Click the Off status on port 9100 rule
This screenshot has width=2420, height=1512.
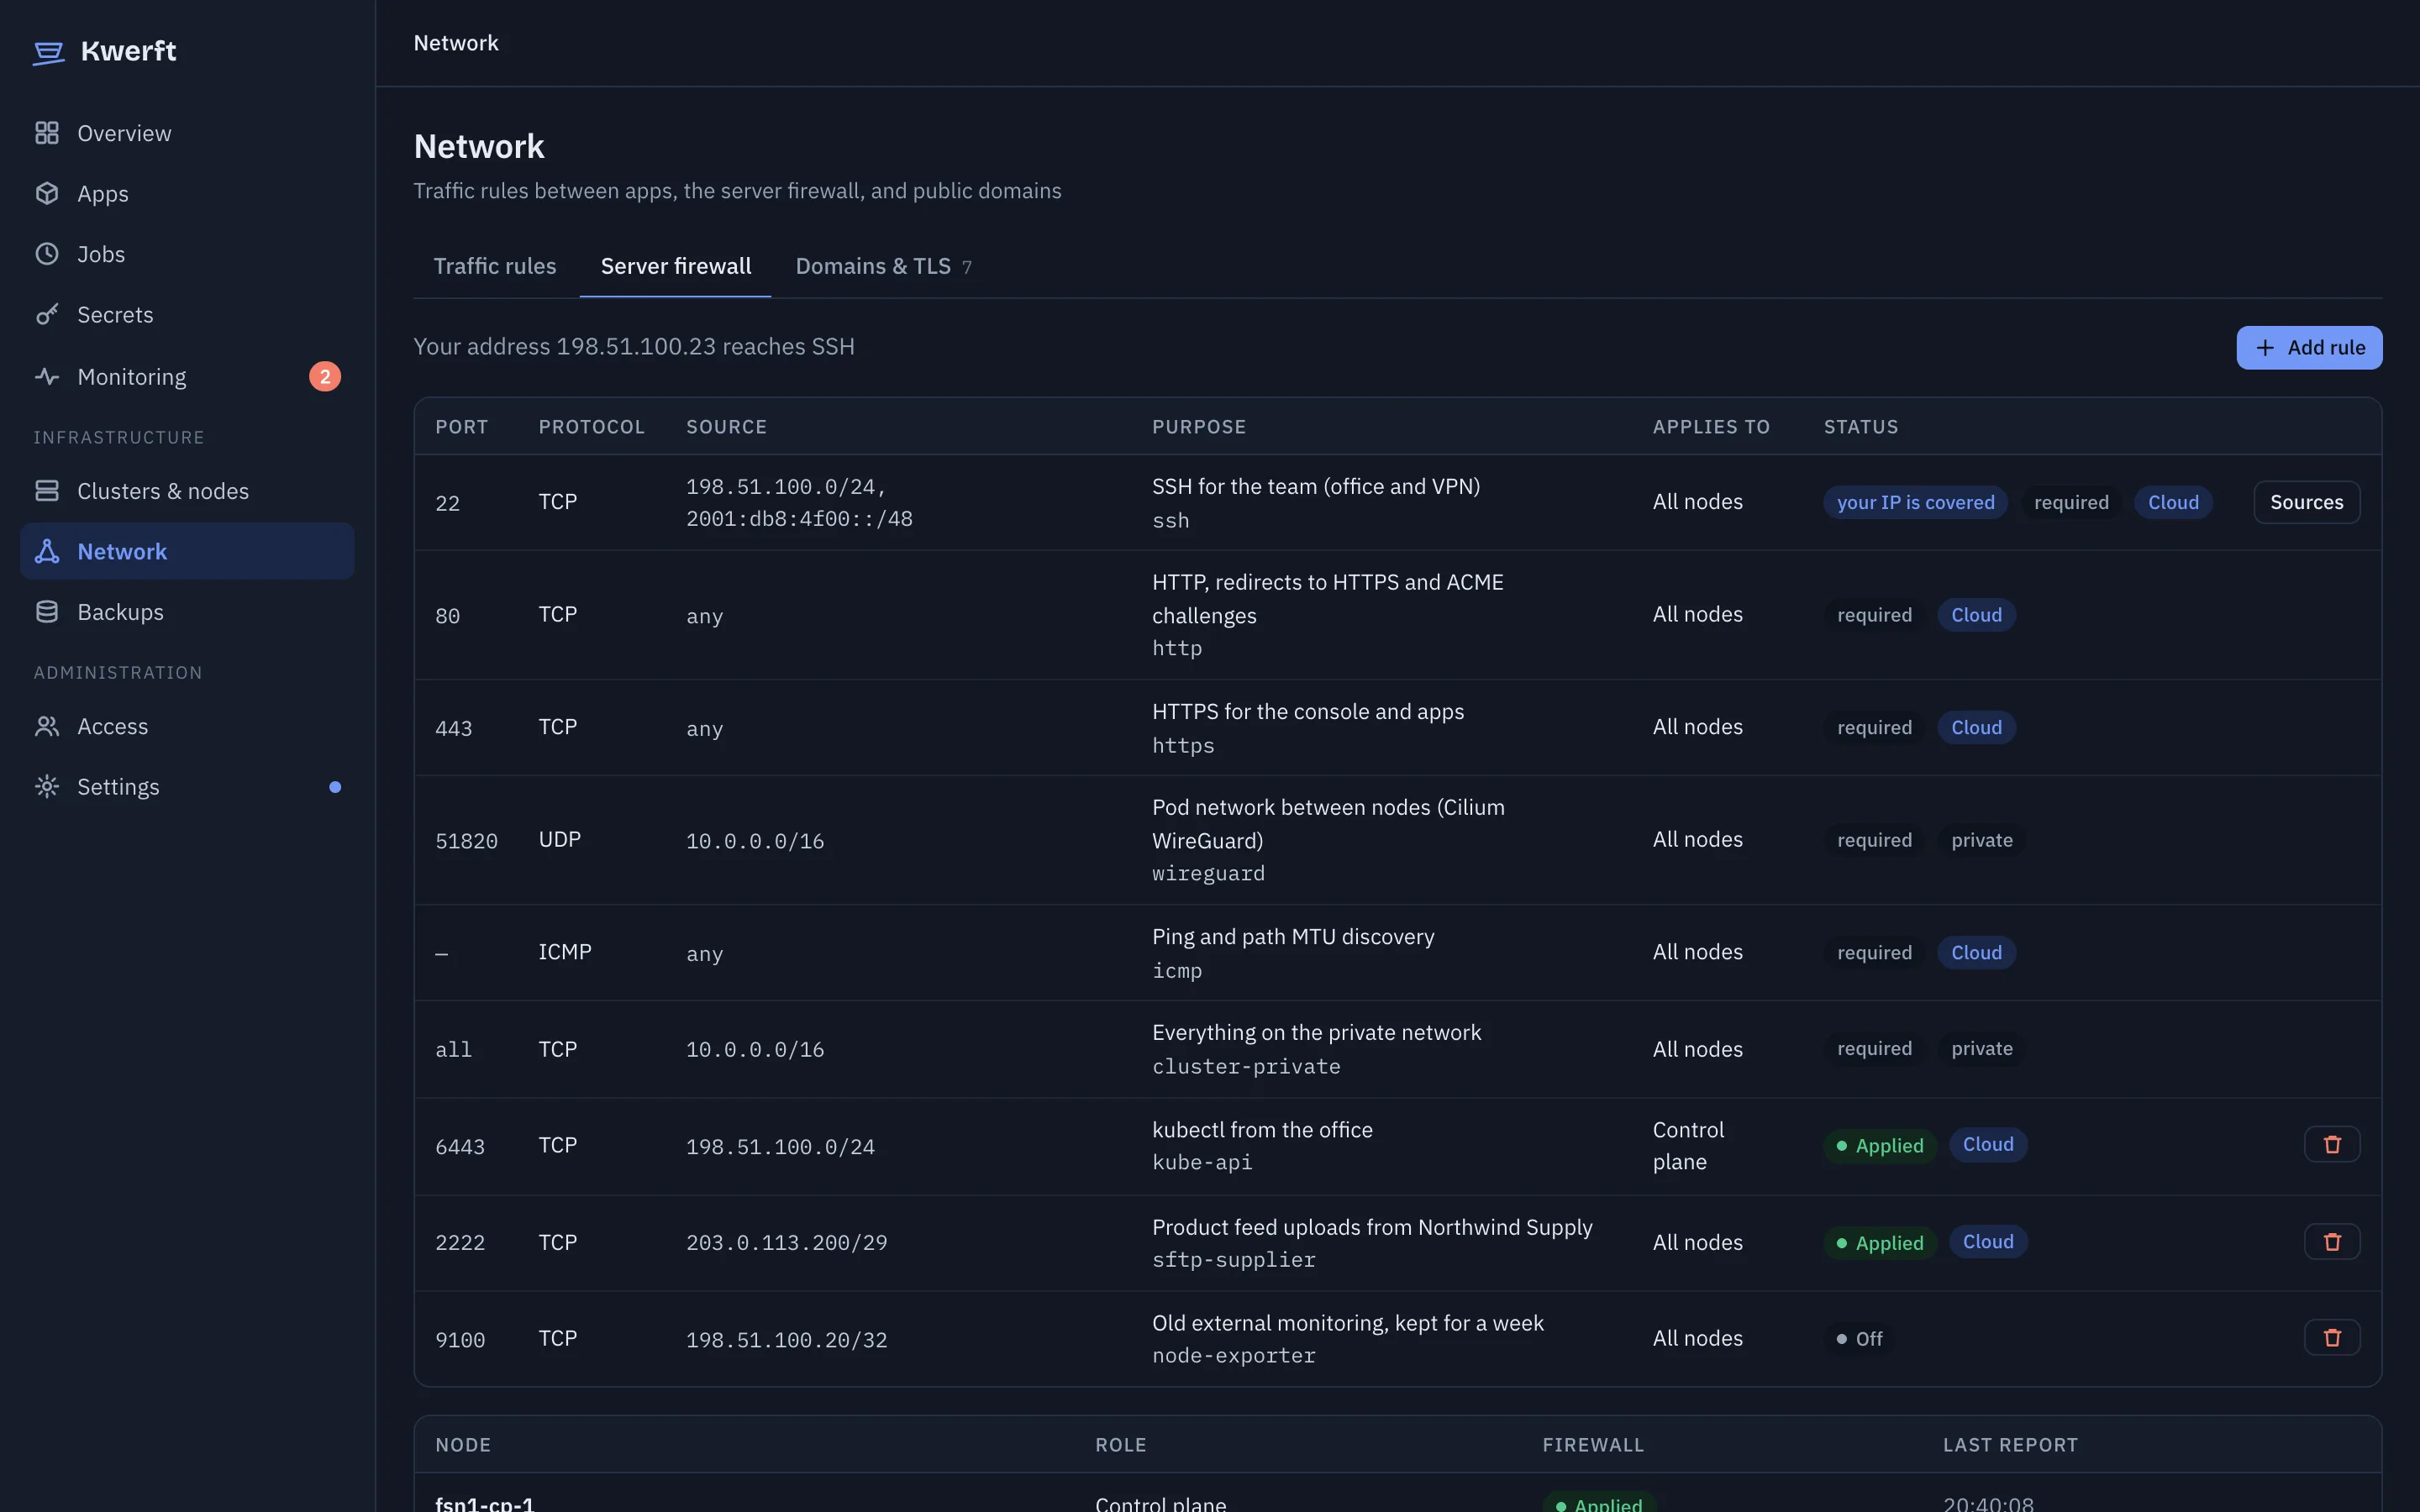[x=1859, y=1338]
